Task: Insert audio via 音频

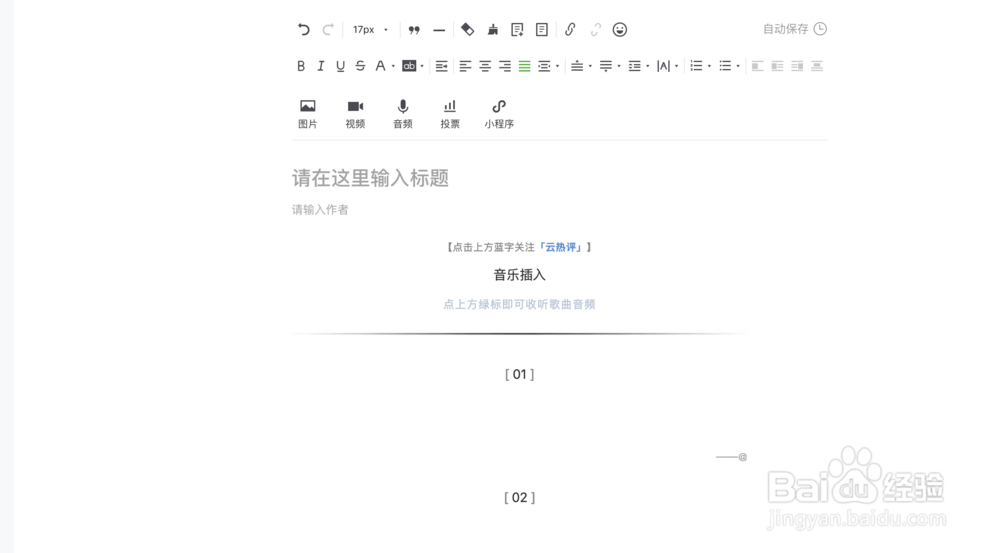Action: coord(402,114)
